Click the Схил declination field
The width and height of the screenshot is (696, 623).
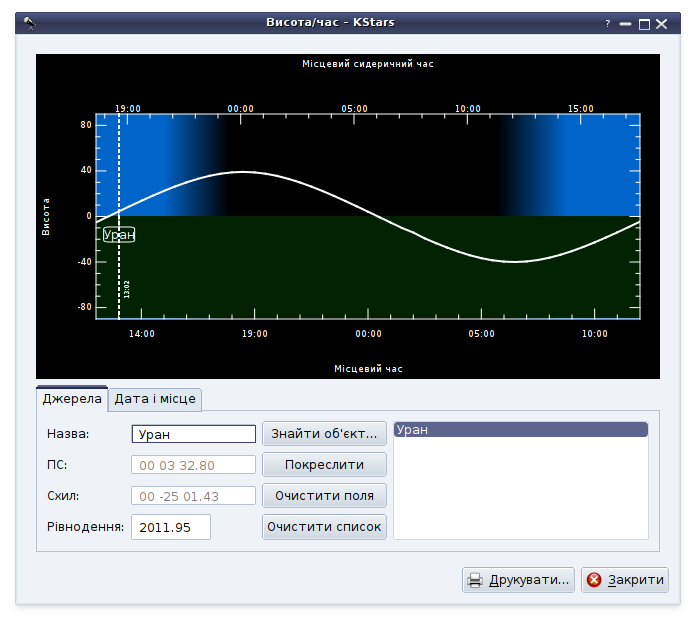tap(194, 496)
